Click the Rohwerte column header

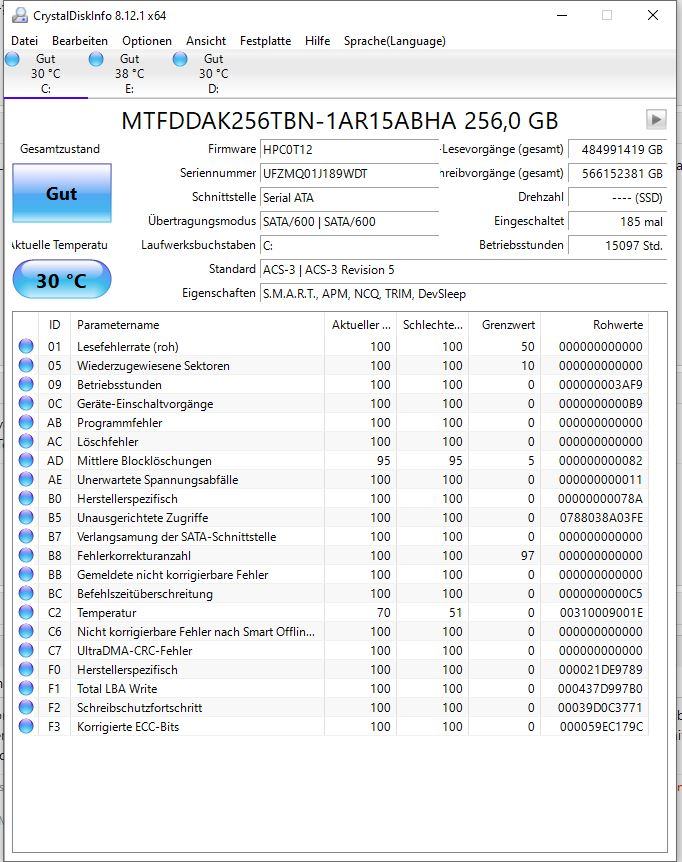tap(595, 325)
